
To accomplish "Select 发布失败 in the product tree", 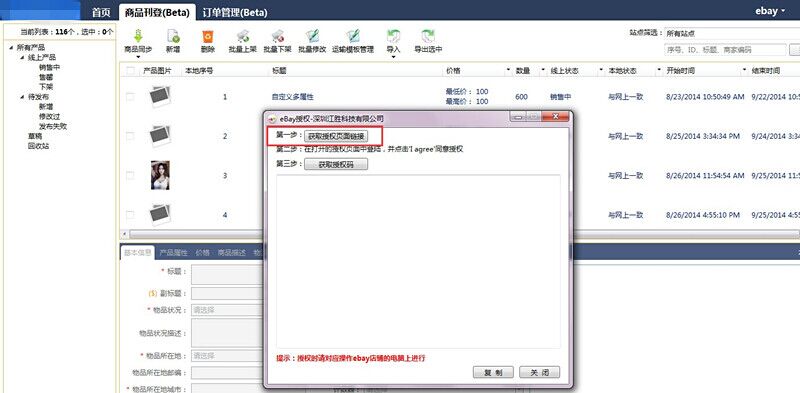I will point(53,126).
